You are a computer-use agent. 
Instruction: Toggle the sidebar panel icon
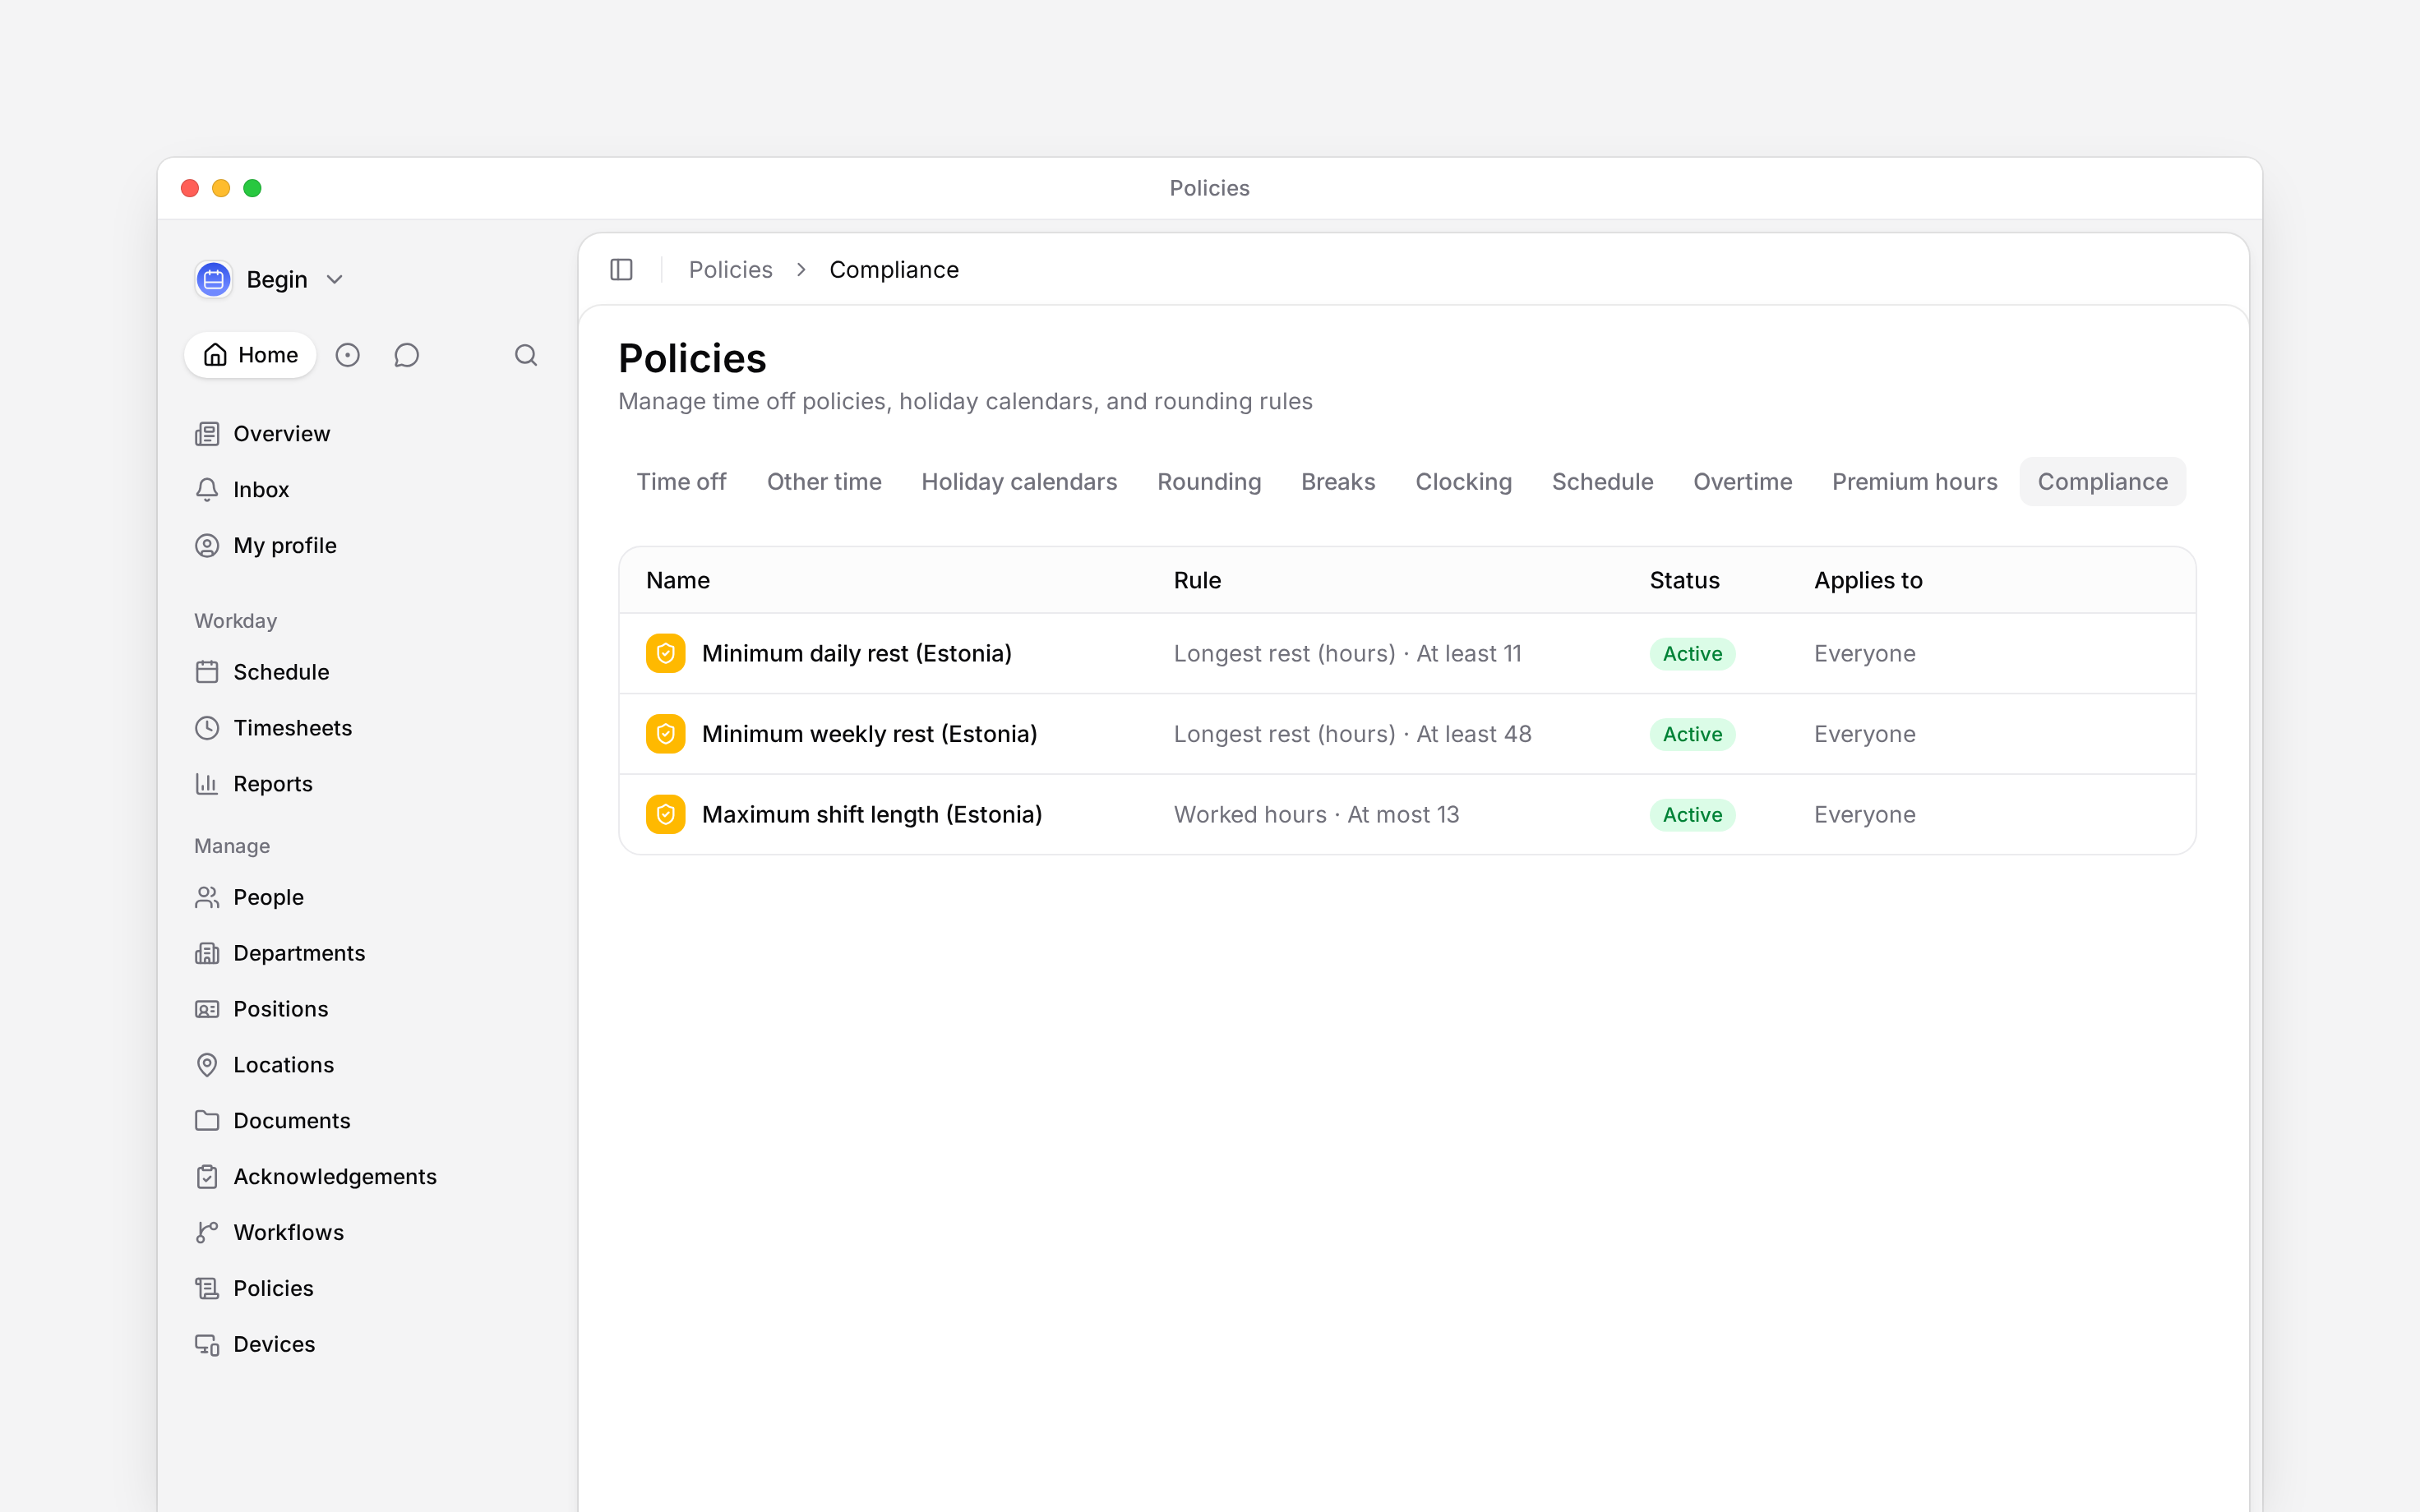tap(621, 270)
